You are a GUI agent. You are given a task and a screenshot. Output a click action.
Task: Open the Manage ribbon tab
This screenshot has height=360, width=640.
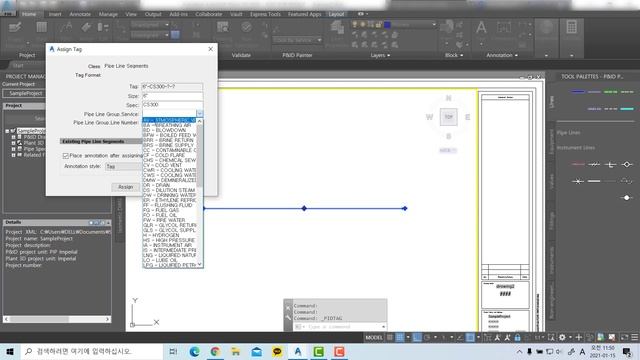[108, 14]
